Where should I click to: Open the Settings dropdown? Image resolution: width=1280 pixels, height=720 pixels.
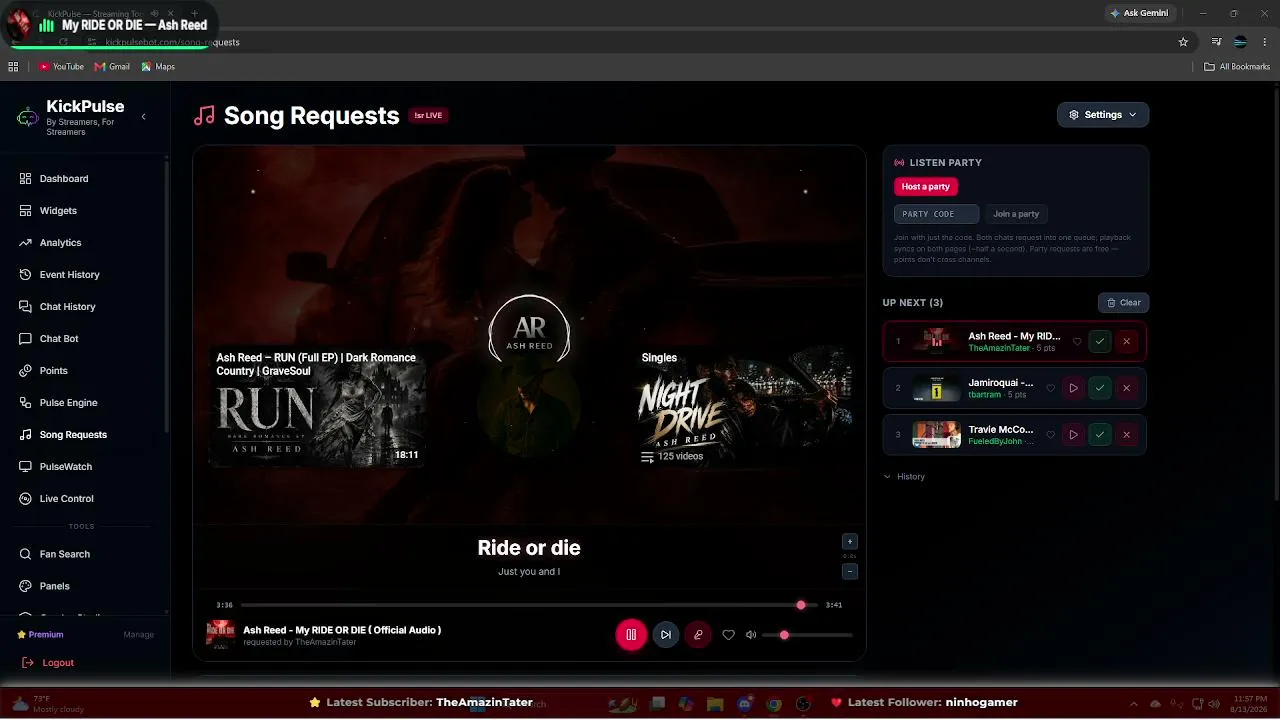pyautogui.click(x=1103, y=115)
